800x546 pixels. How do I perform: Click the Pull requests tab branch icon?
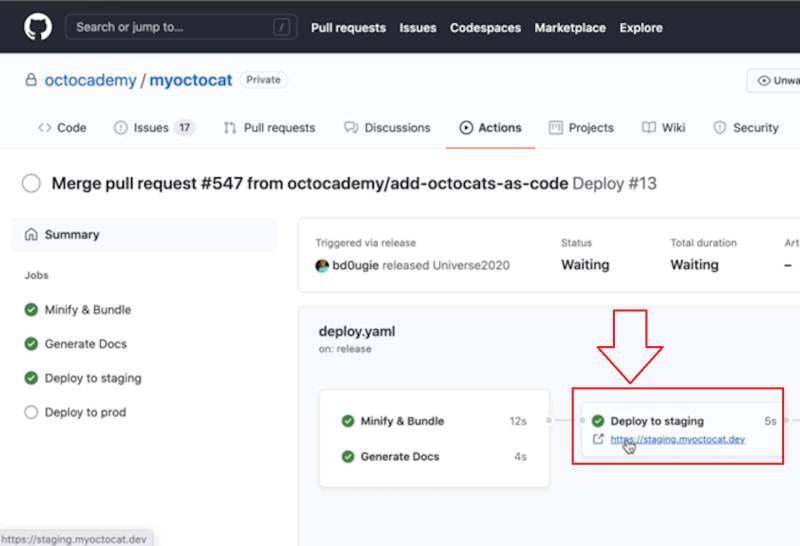230,128
